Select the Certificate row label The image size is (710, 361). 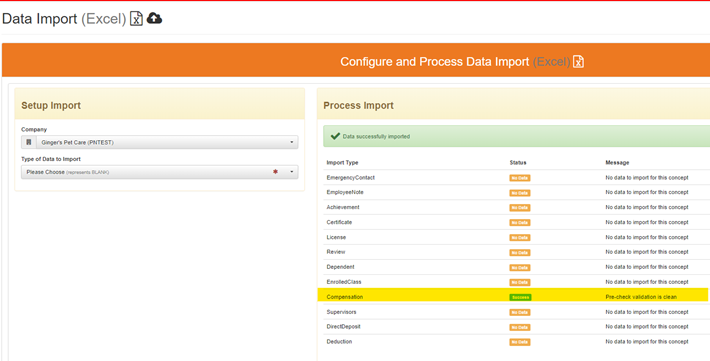click(x=339, y=222)
